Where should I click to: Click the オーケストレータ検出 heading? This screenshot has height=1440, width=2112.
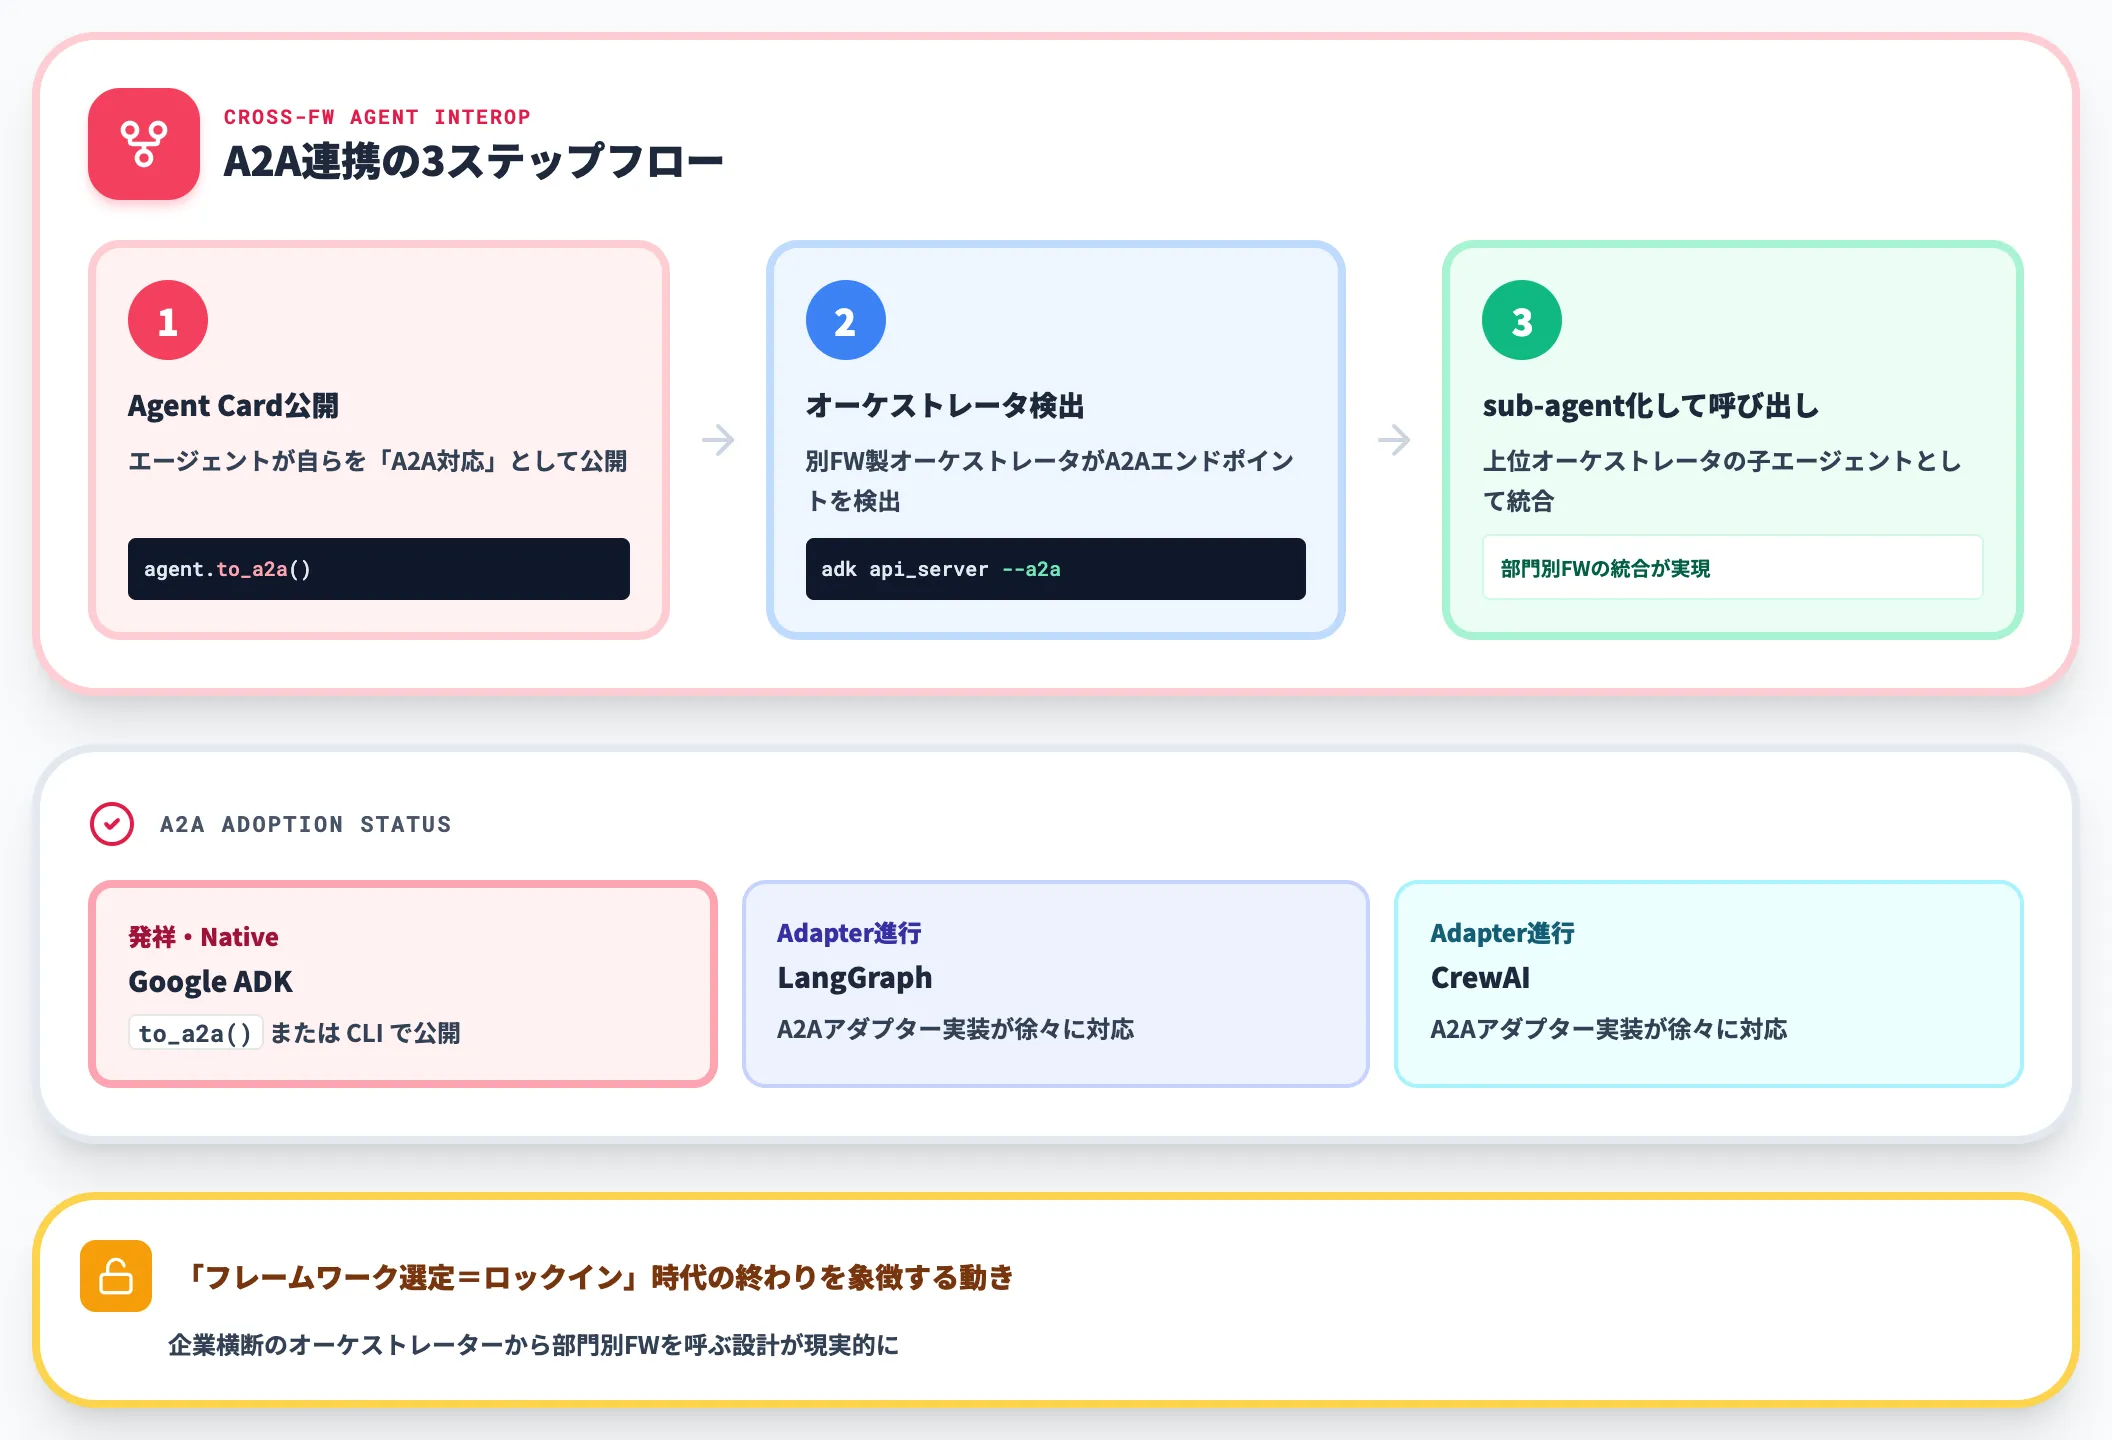click(x=945, y=405)
